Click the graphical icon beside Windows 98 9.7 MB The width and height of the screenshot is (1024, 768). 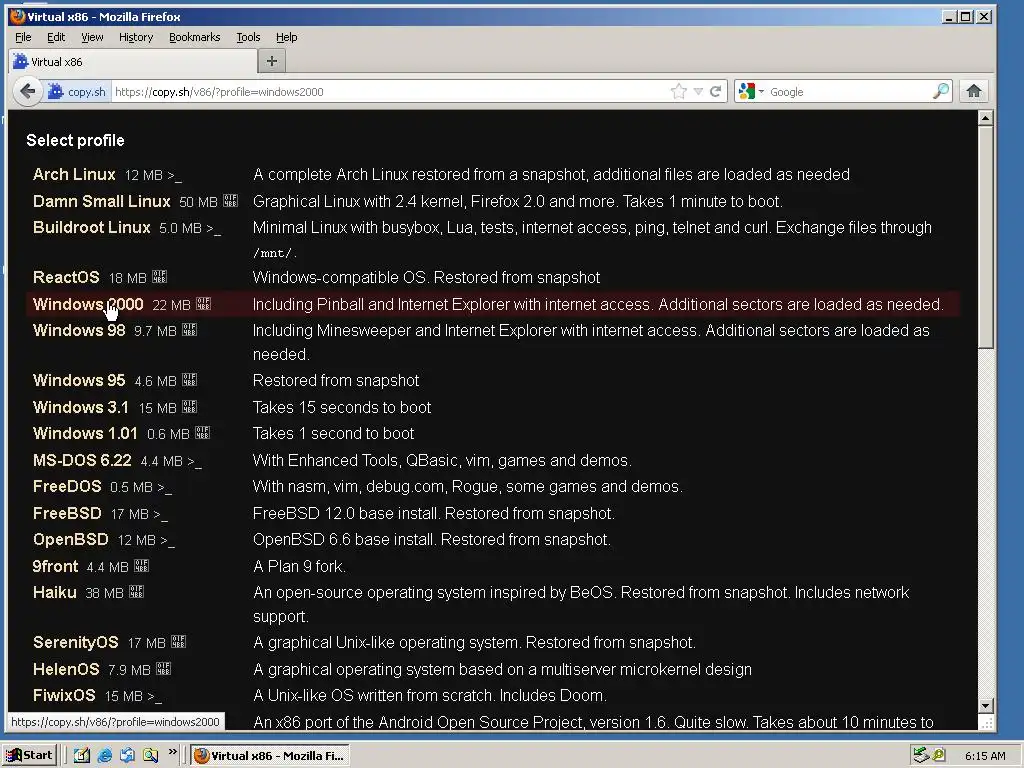tap(189, 330)
